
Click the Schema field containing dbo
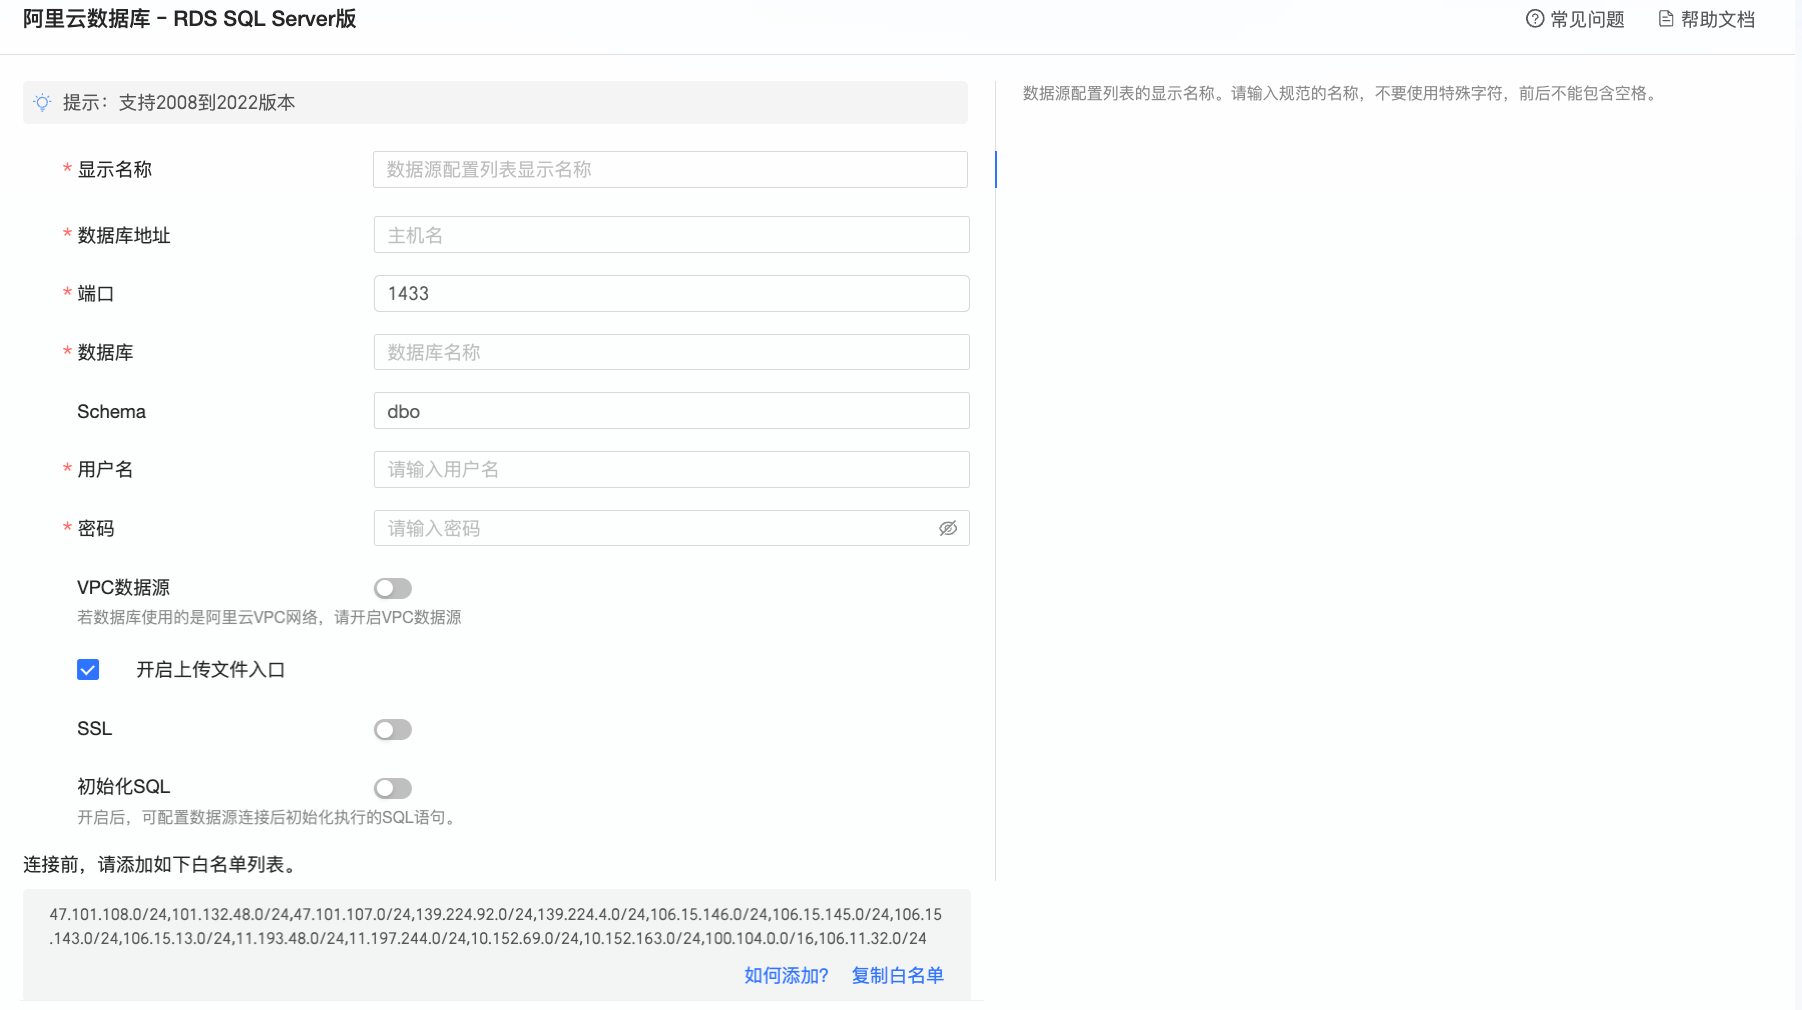point(671,411)
